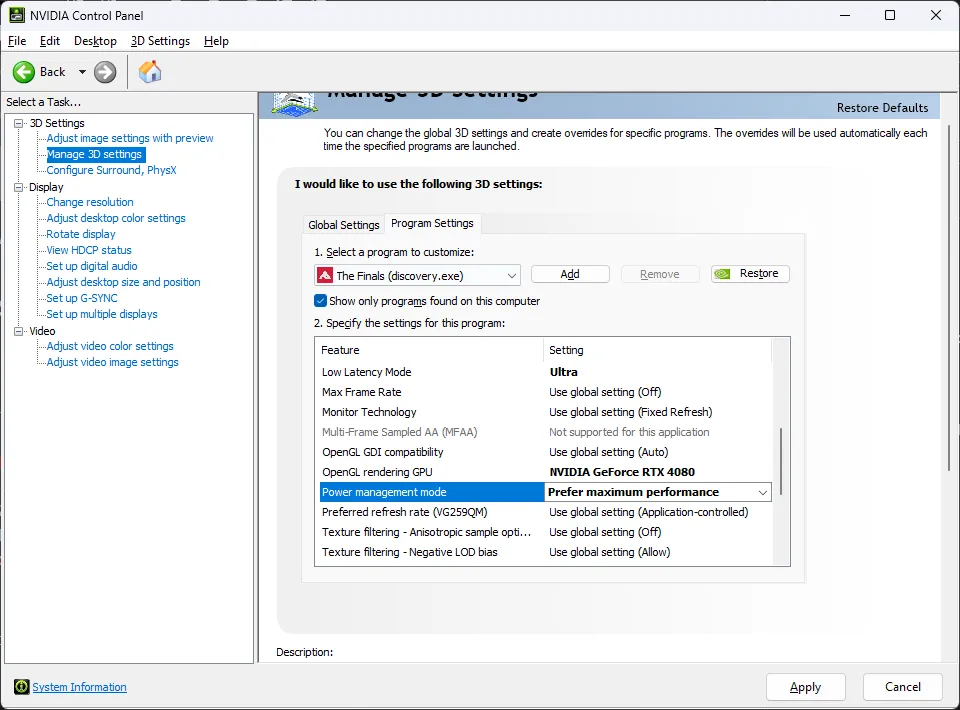Click the green Back arrow icon
The image size is (960, 710).
[x=24, y=72]
